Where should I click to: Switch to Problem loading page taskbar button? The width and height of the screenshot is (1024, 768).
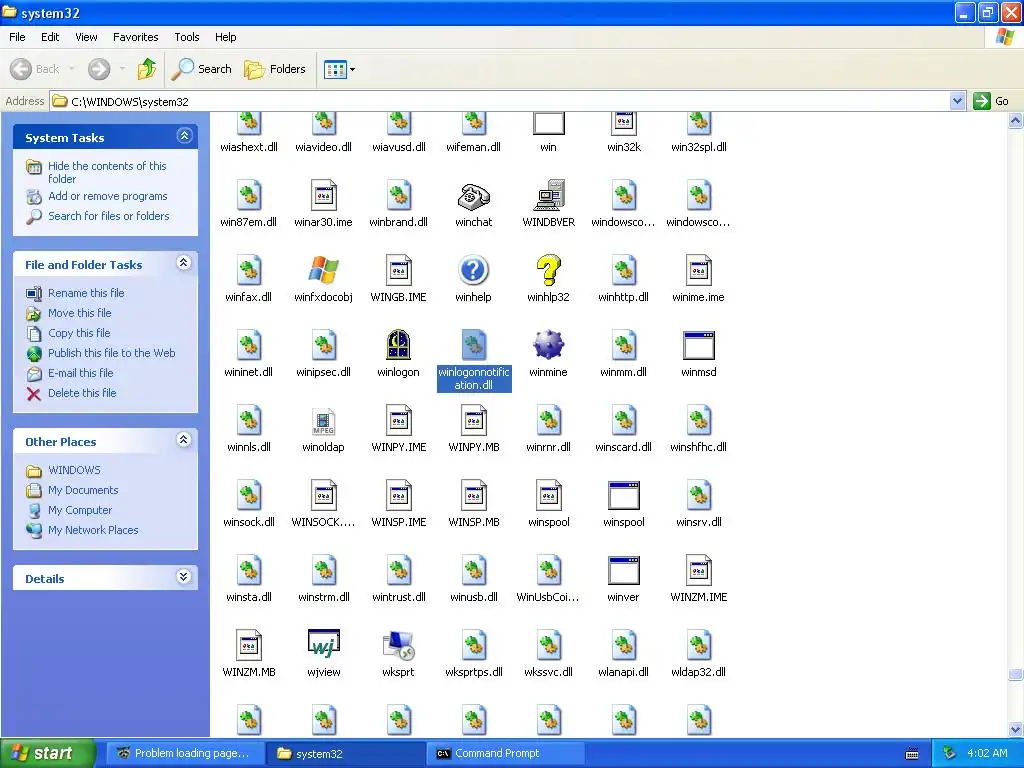pos(185,753)
